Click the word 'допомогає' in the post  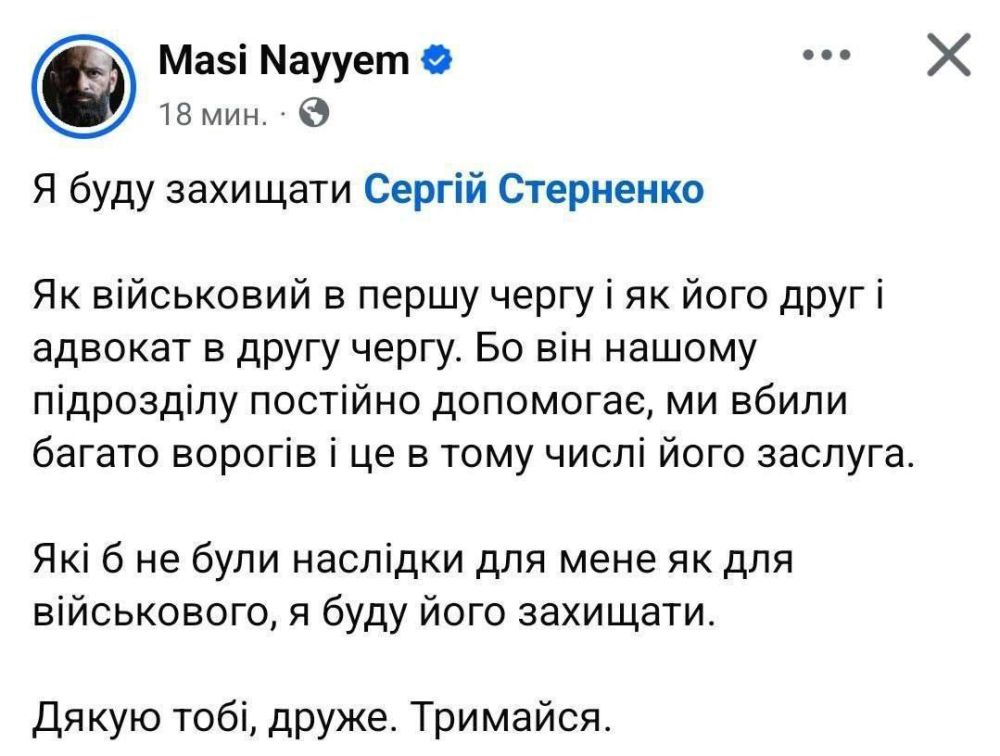(541, 405)
